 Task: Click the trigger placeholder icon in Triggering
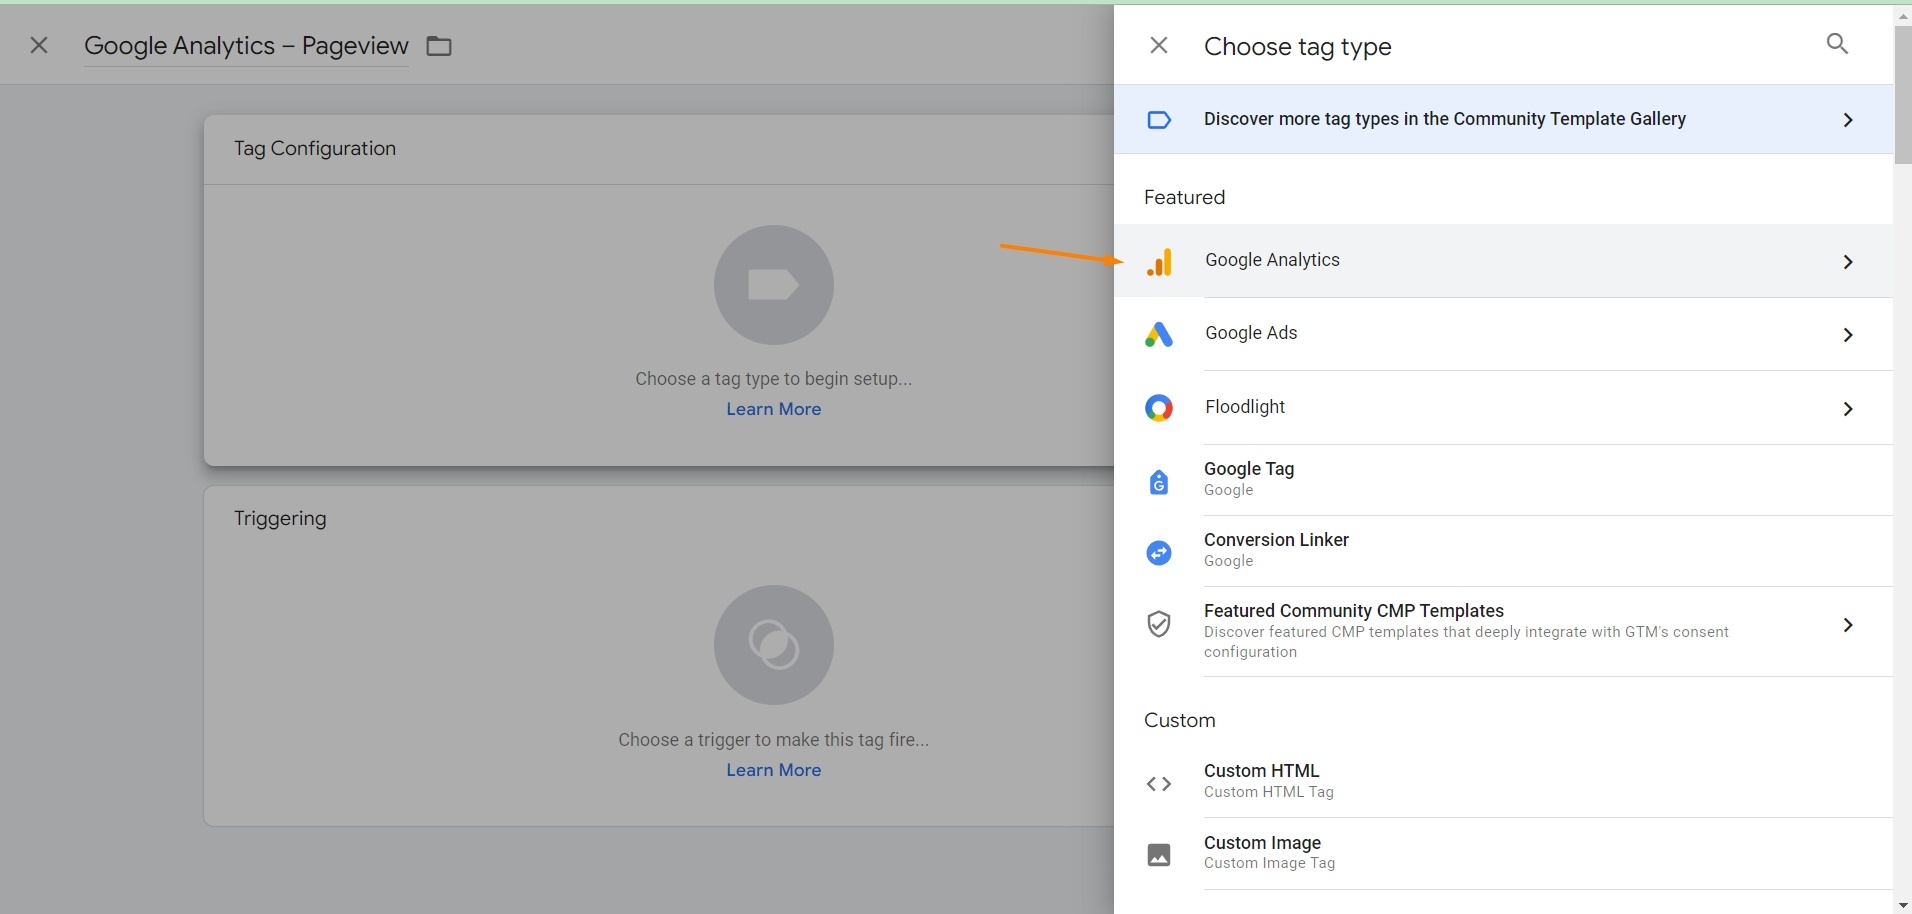(774, 645)
